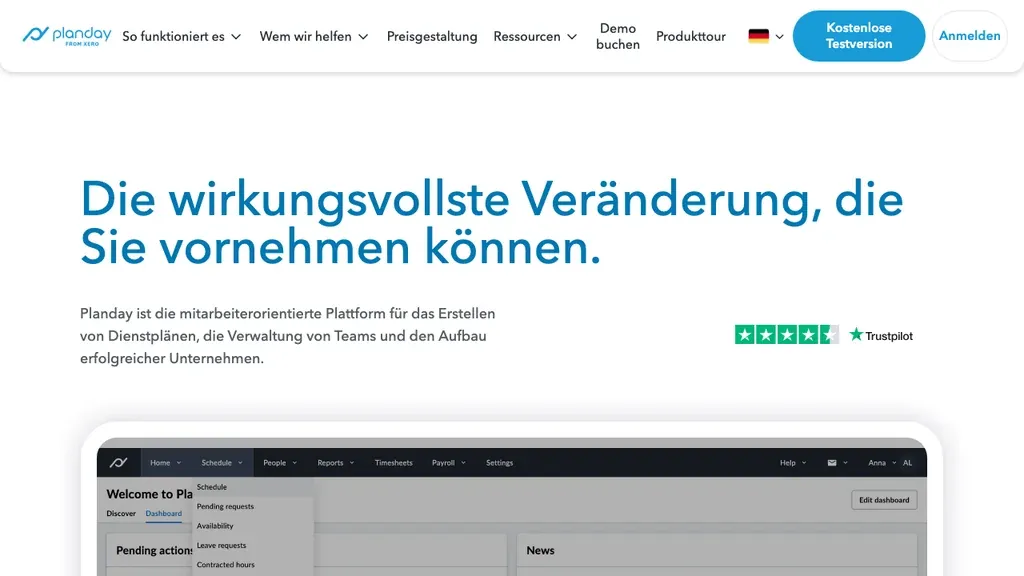Click 'Demo buchen' link
Viewport: 1024px width, 576px height.
[x=618, y=37]
